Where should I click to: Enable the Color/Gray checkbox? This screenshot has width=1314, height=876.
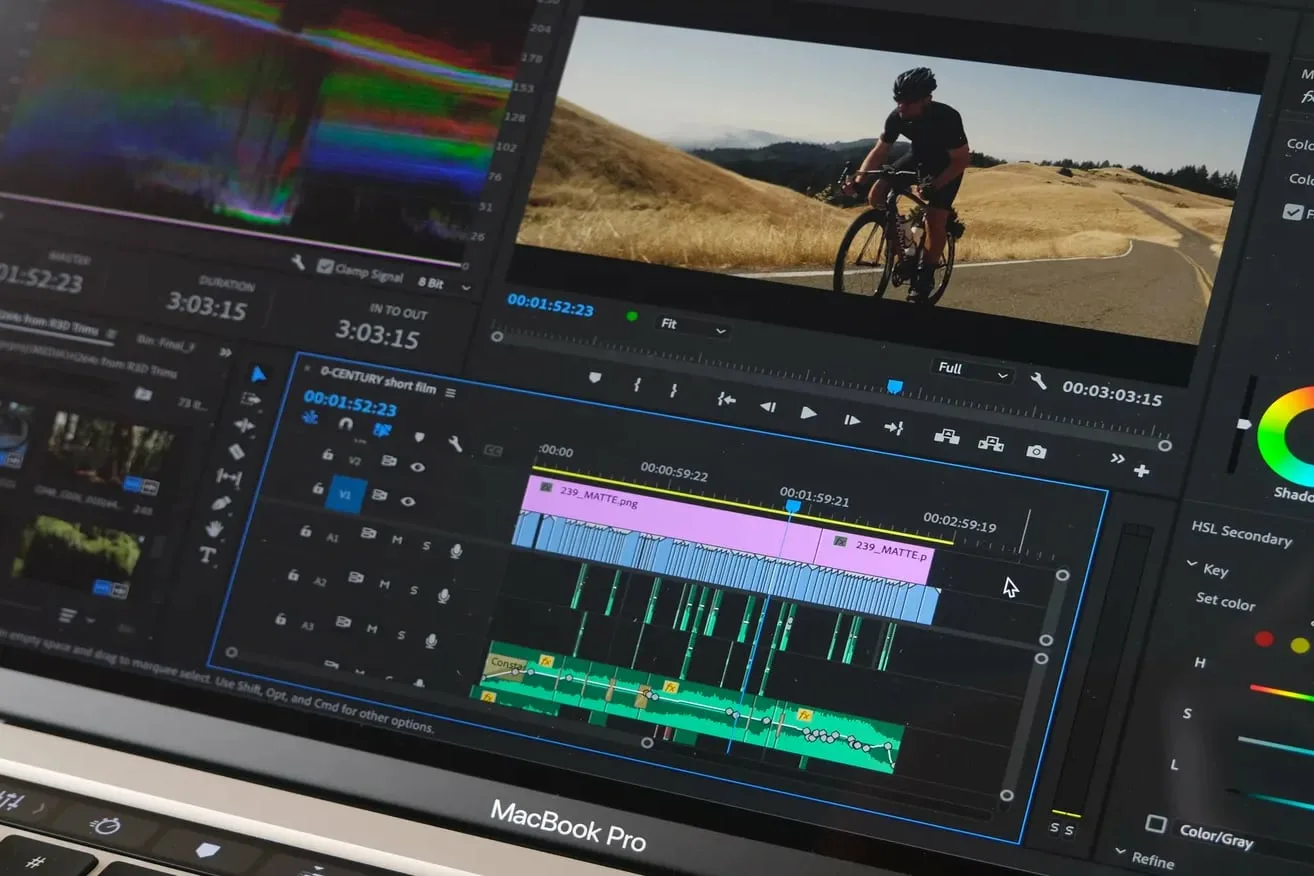(1156, 824)
